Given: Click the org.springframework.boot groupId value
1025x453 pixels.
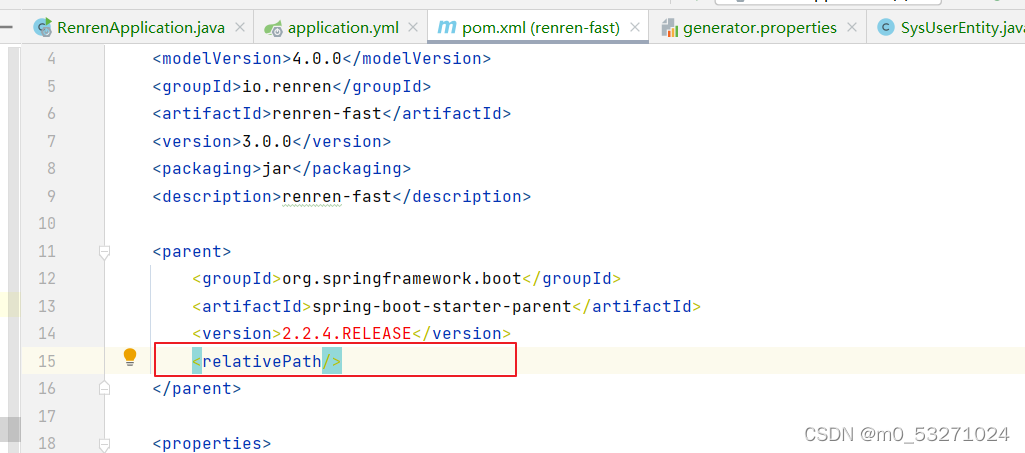Looking at the screenshot, I should point(401,279).
